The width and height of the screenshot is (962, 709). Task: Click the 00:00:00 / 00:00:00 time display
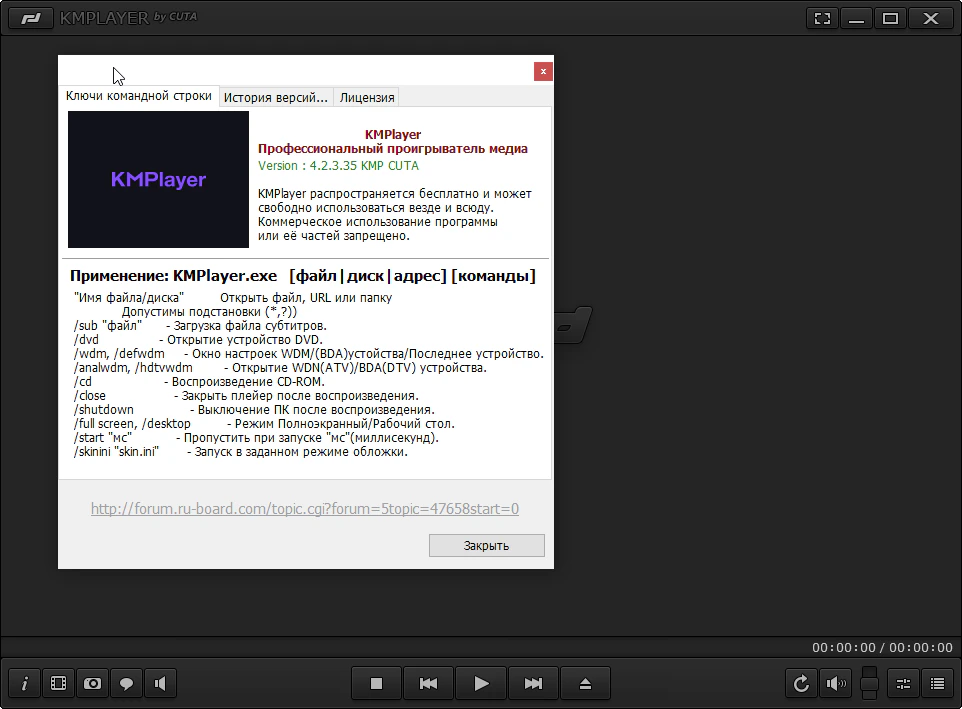click(x=882, y=648)
